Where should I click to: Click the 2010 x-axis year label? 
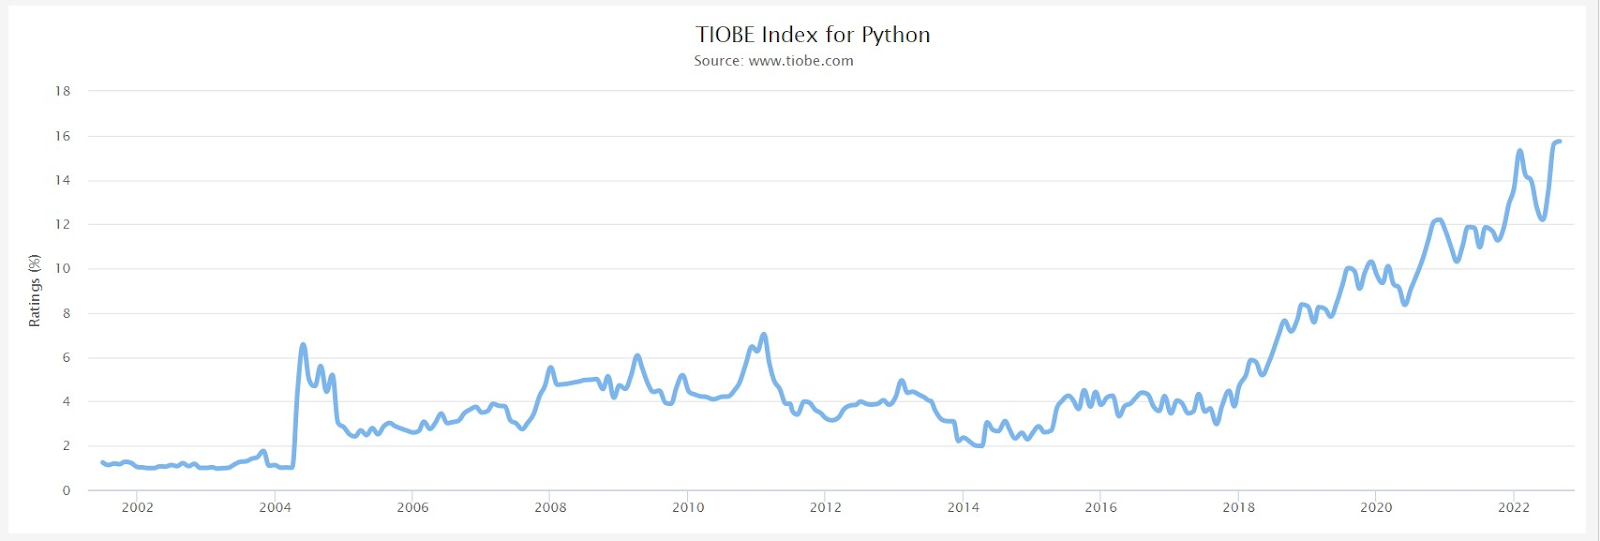point(688,508)
